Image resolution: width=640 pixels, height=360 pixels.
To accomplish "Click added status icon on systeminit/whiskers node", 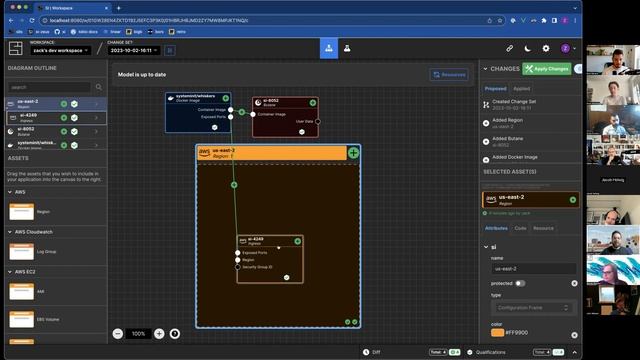I will point(226,98).
